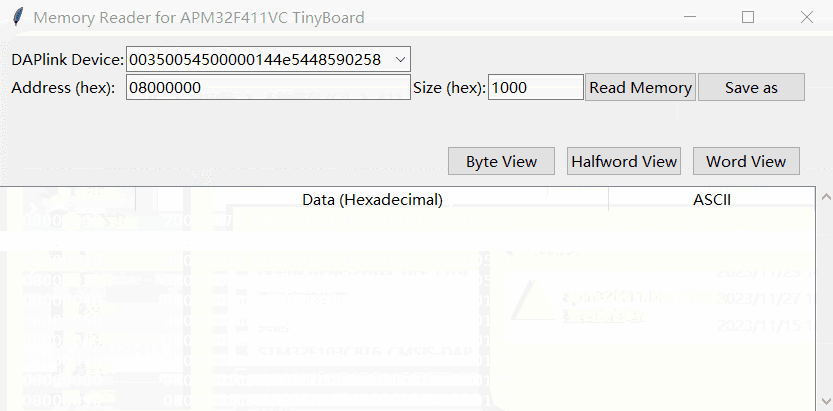Viewport: 833px width, 411px height.
Task: Click the feather app icon in title bar
Action: 18,17
